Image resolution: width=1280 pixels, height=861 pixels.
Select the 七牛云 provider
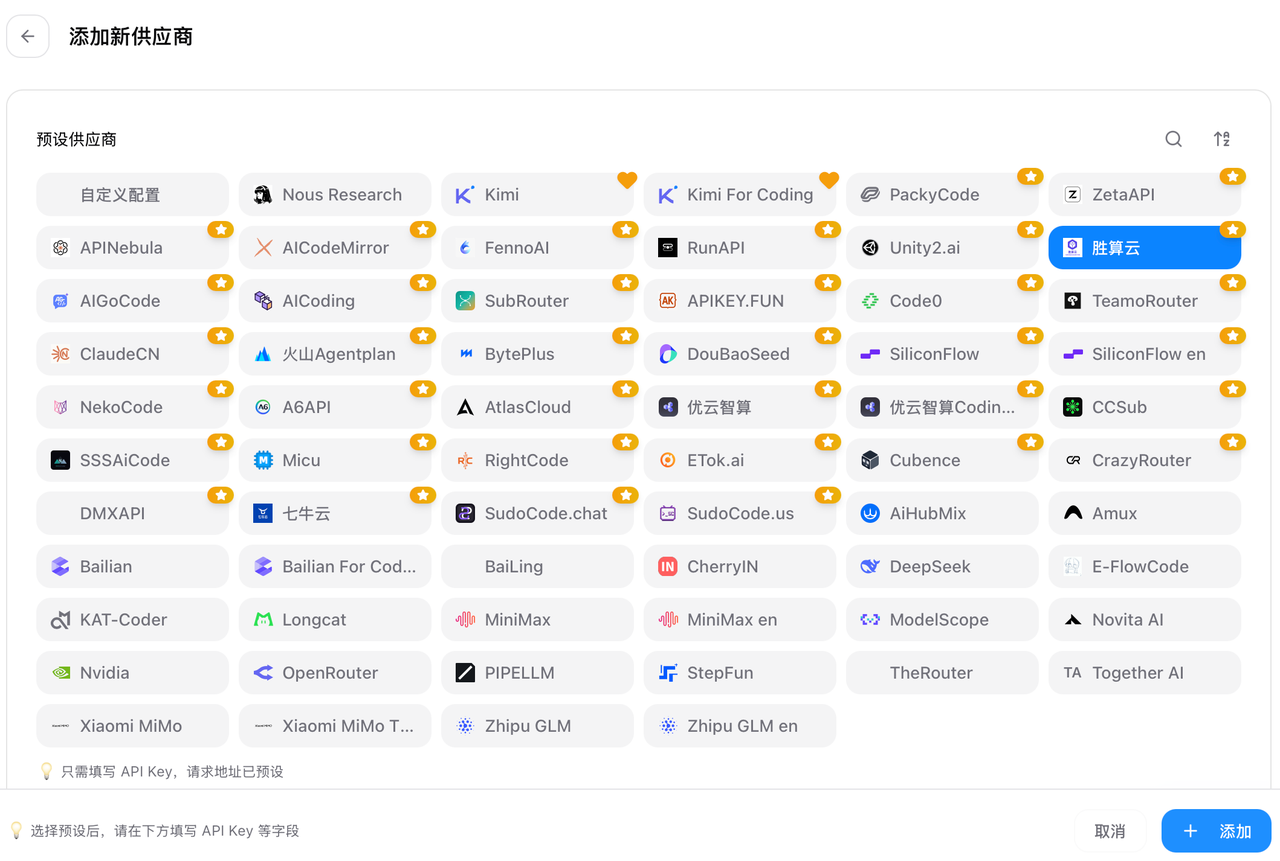(x=335, y=513)
